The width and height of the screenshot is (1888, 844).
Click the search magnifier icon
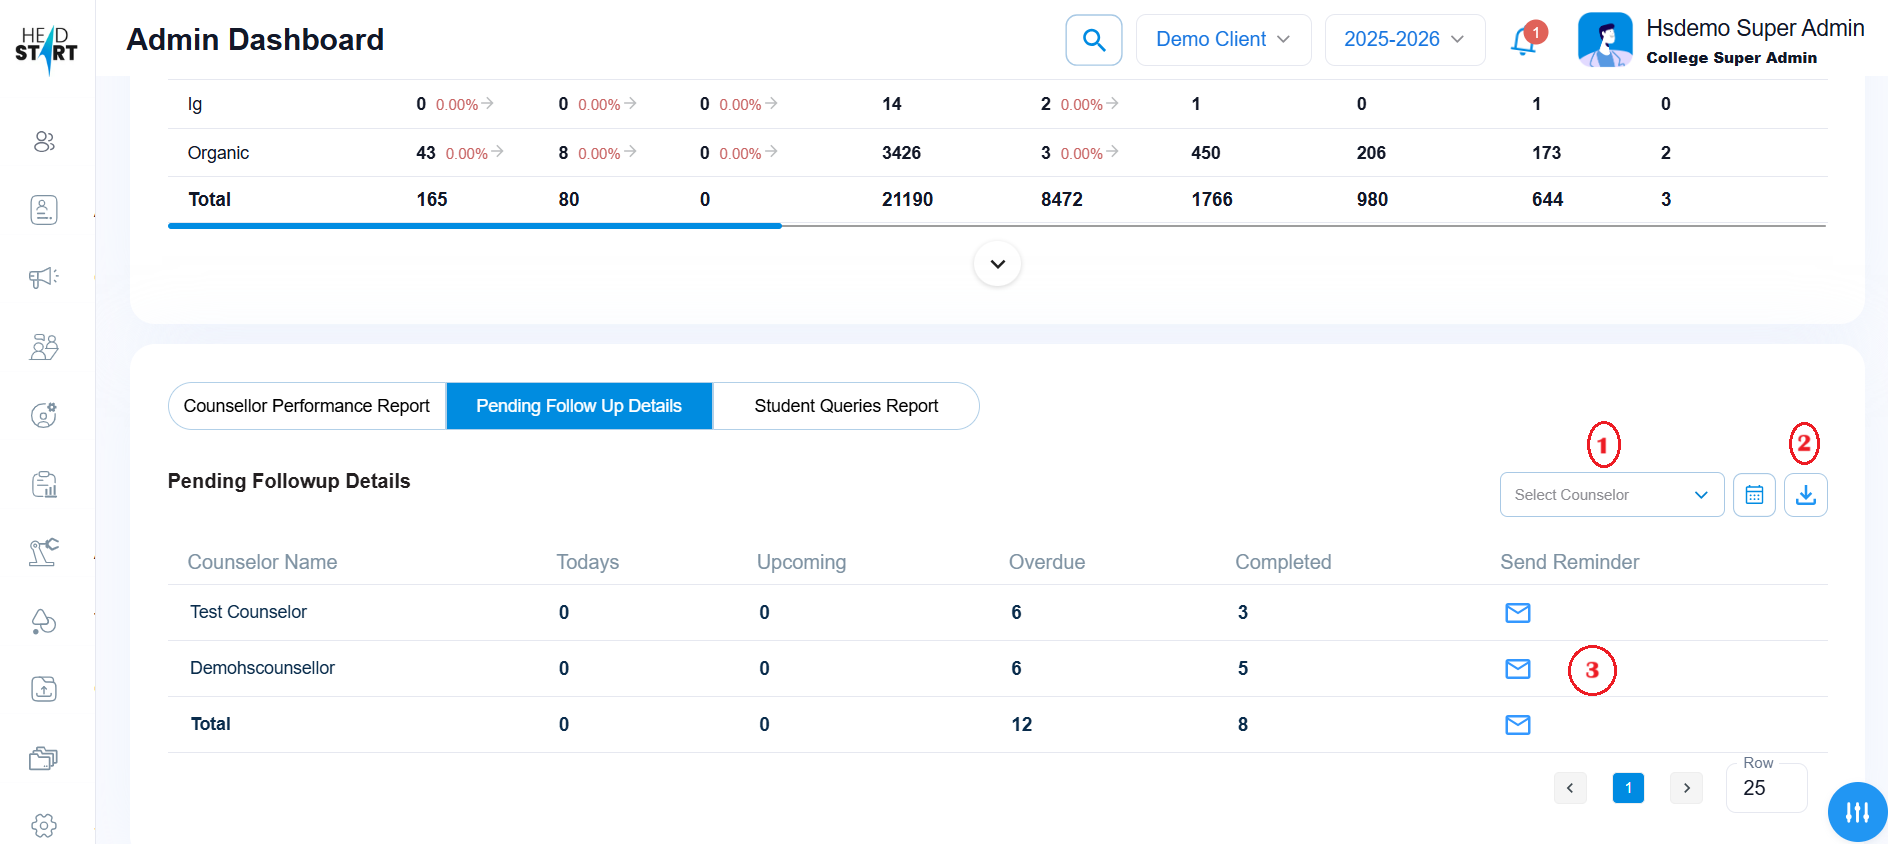pos(1093,40)
